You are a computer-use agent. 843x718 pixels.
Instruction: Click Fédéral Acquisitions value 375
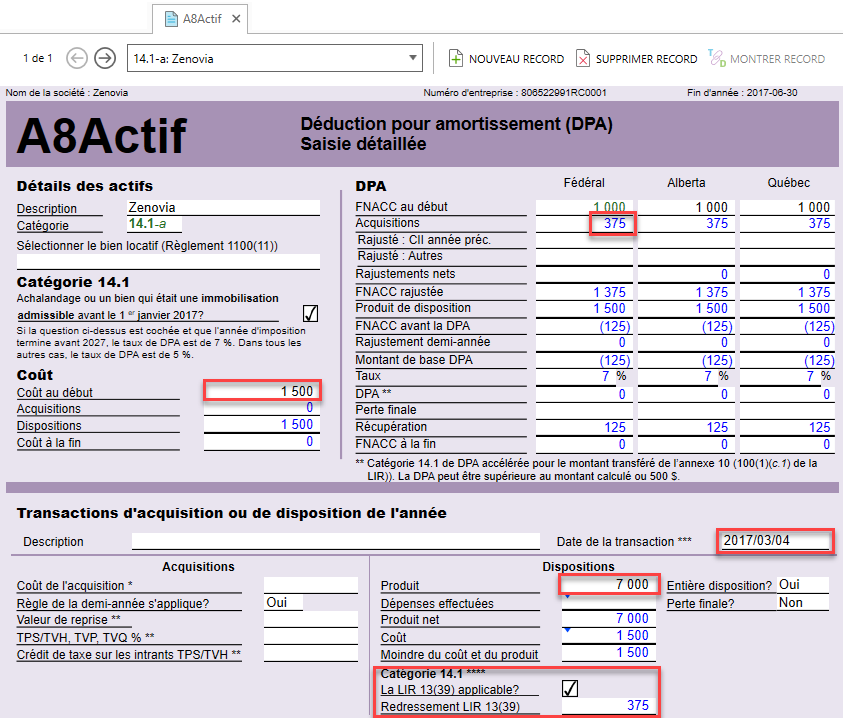[584, 223]
